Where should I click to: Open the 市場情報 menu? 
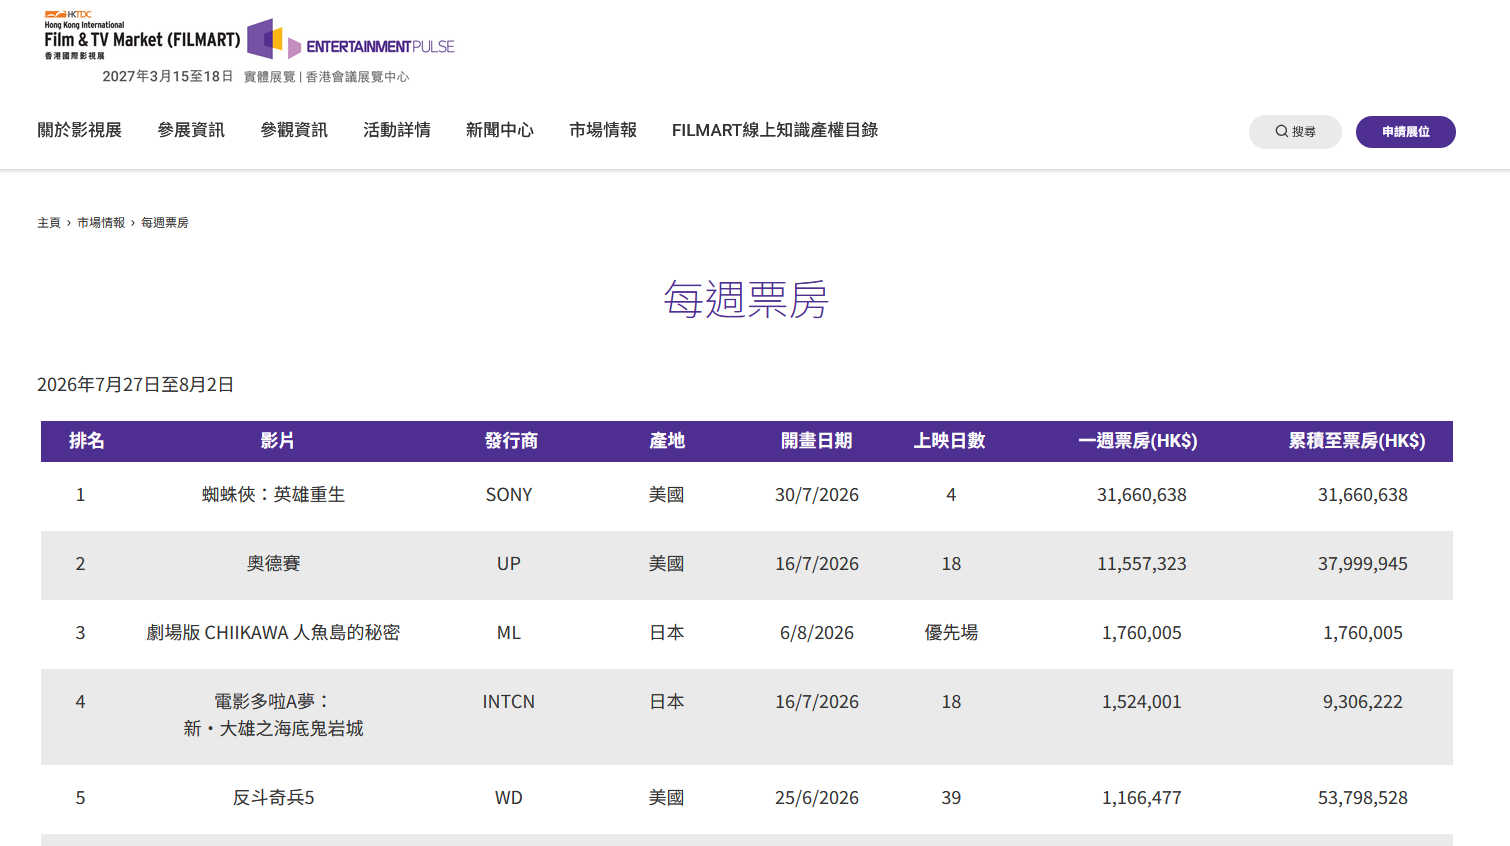pyautogui.click(x=603, y=130)
